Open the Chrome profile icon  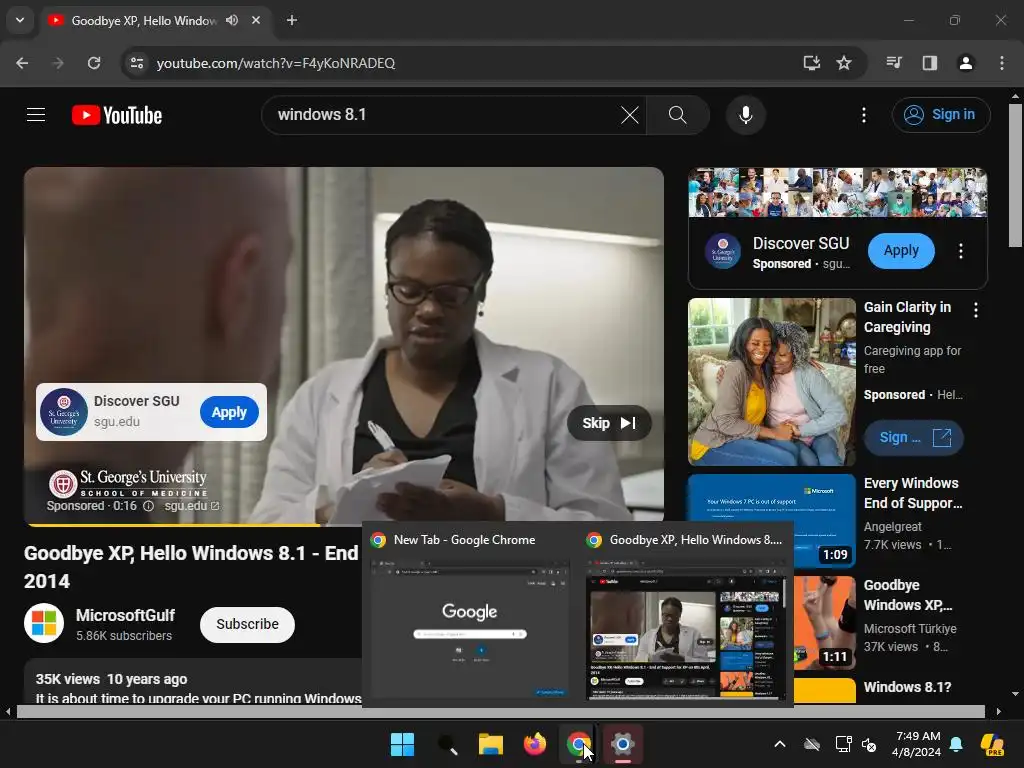click(965, 63)
